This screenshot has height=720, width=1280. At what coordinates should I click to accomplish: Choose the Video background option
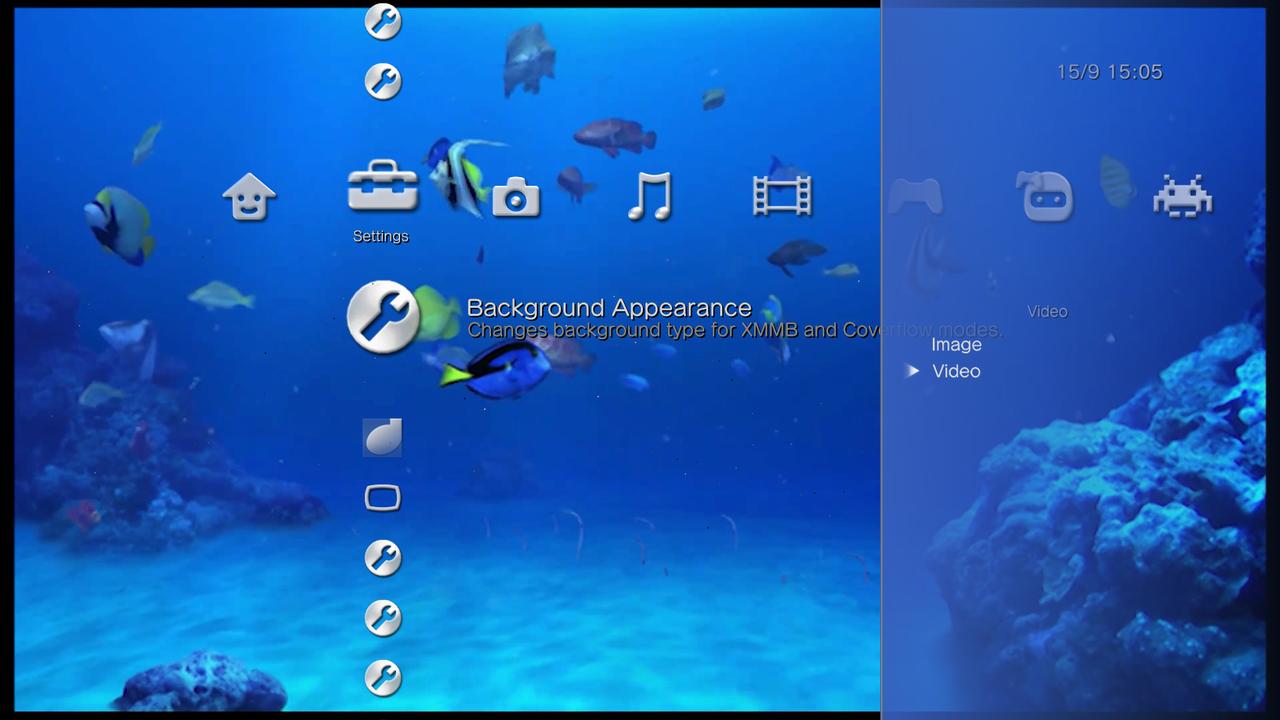(956, 371)
